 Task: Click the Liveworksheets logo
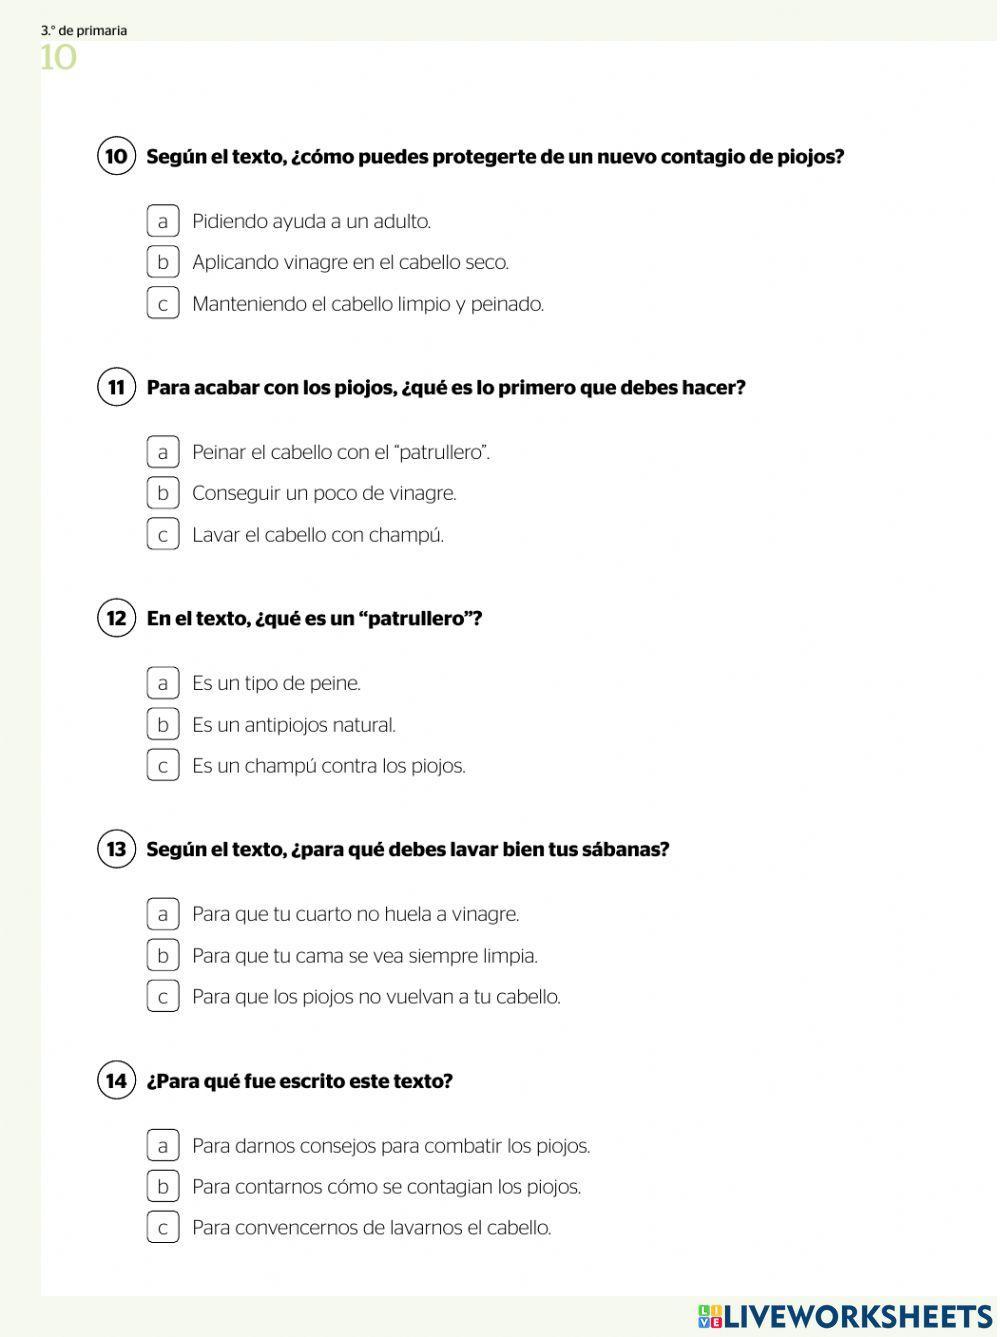point(845,1316)
